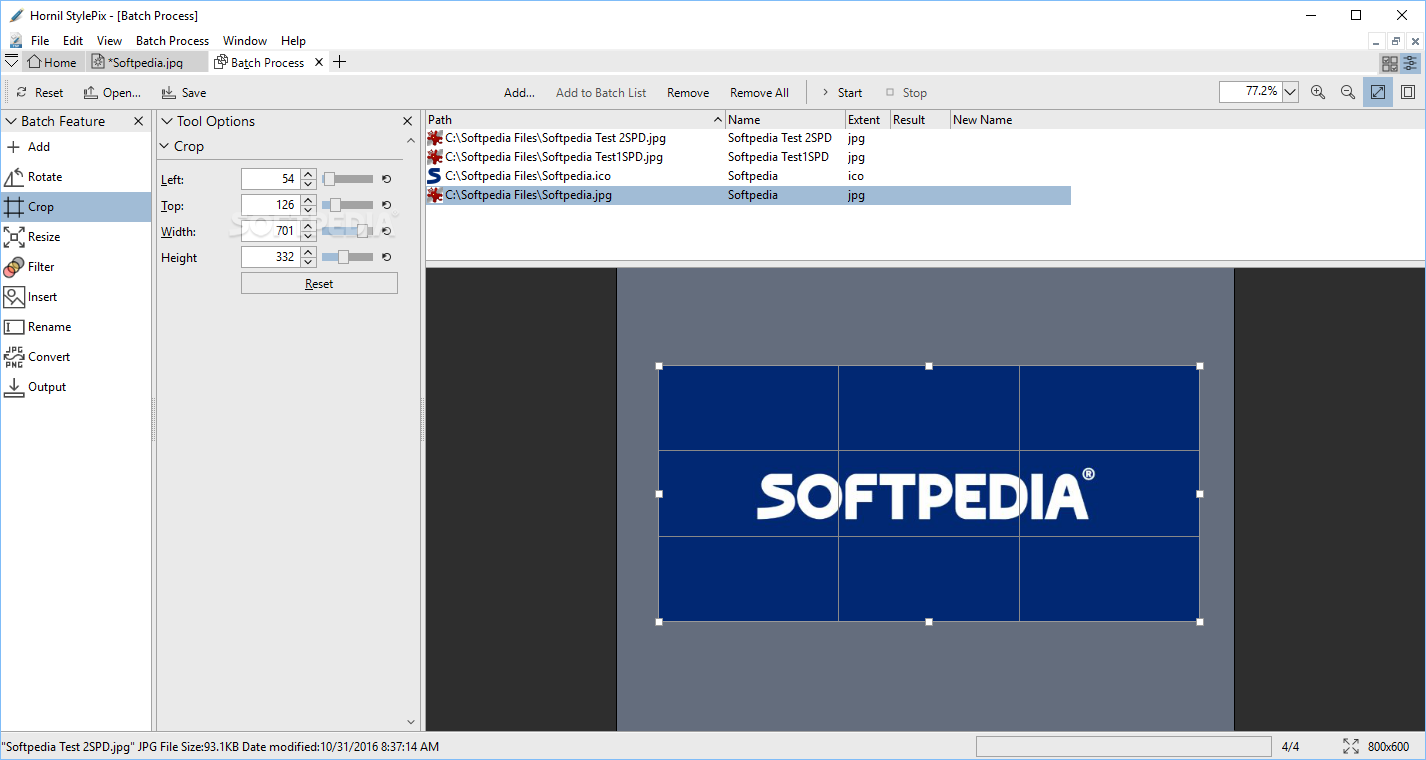Toggle the thumbnail grid view icon
The height and width of the screenshot is (760, 1426).
pos(1390,63)
